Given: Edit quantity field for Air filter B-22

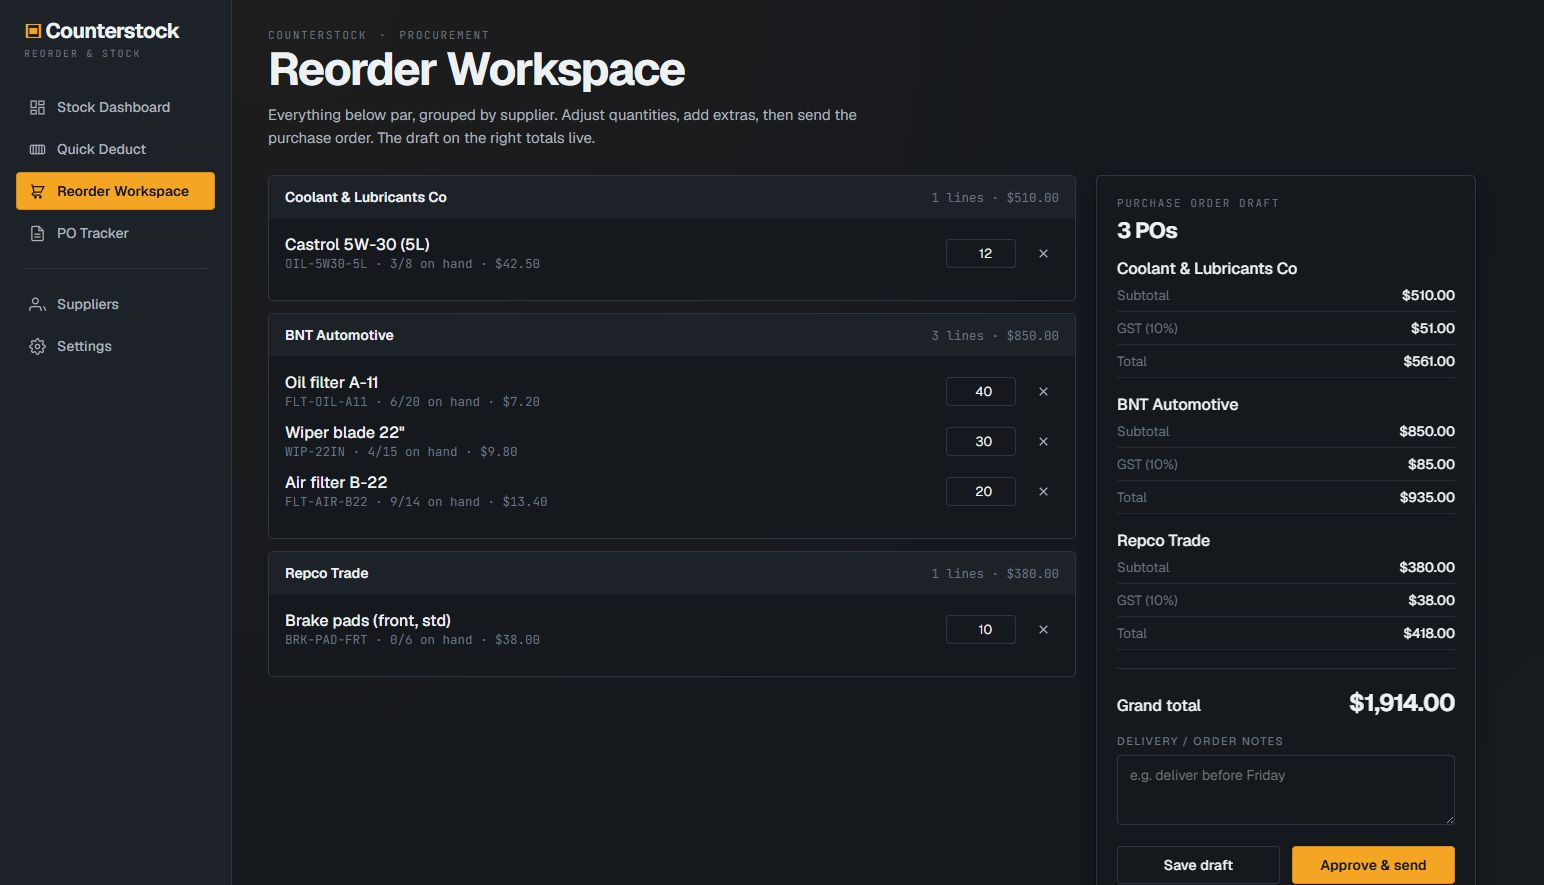Looking at the screenshot, I should point(981,491).
